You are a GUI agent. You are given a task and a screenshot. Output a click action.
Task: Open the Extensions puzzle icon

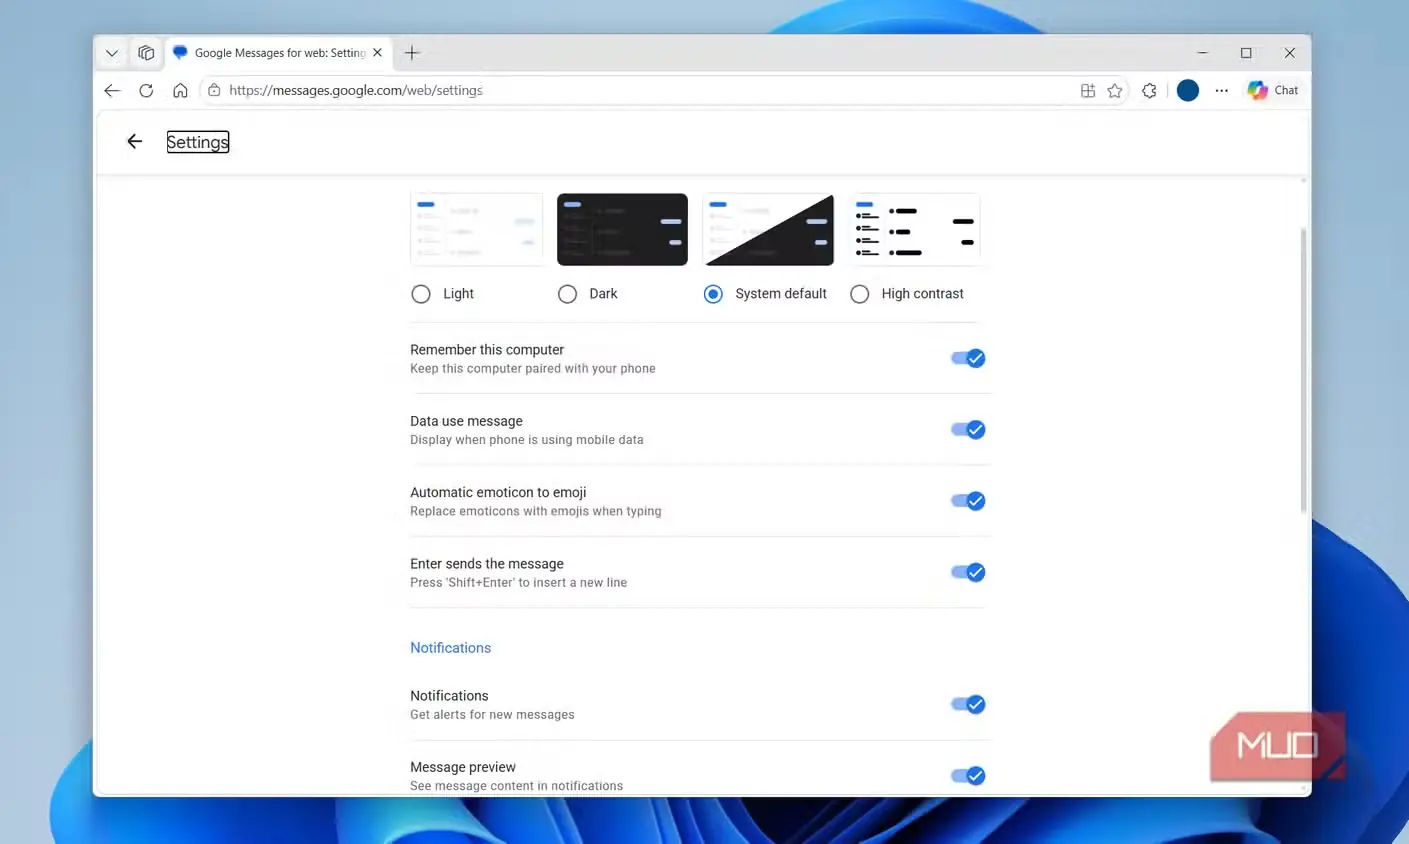coord(1149,90)
